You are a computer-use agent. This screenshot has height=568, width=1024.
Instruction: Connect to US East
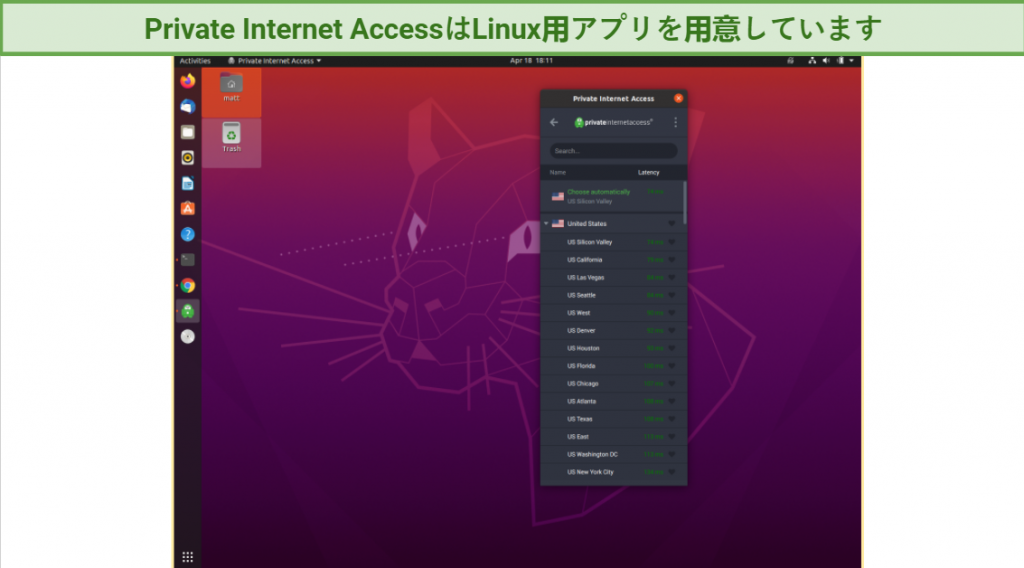(611, 436)
